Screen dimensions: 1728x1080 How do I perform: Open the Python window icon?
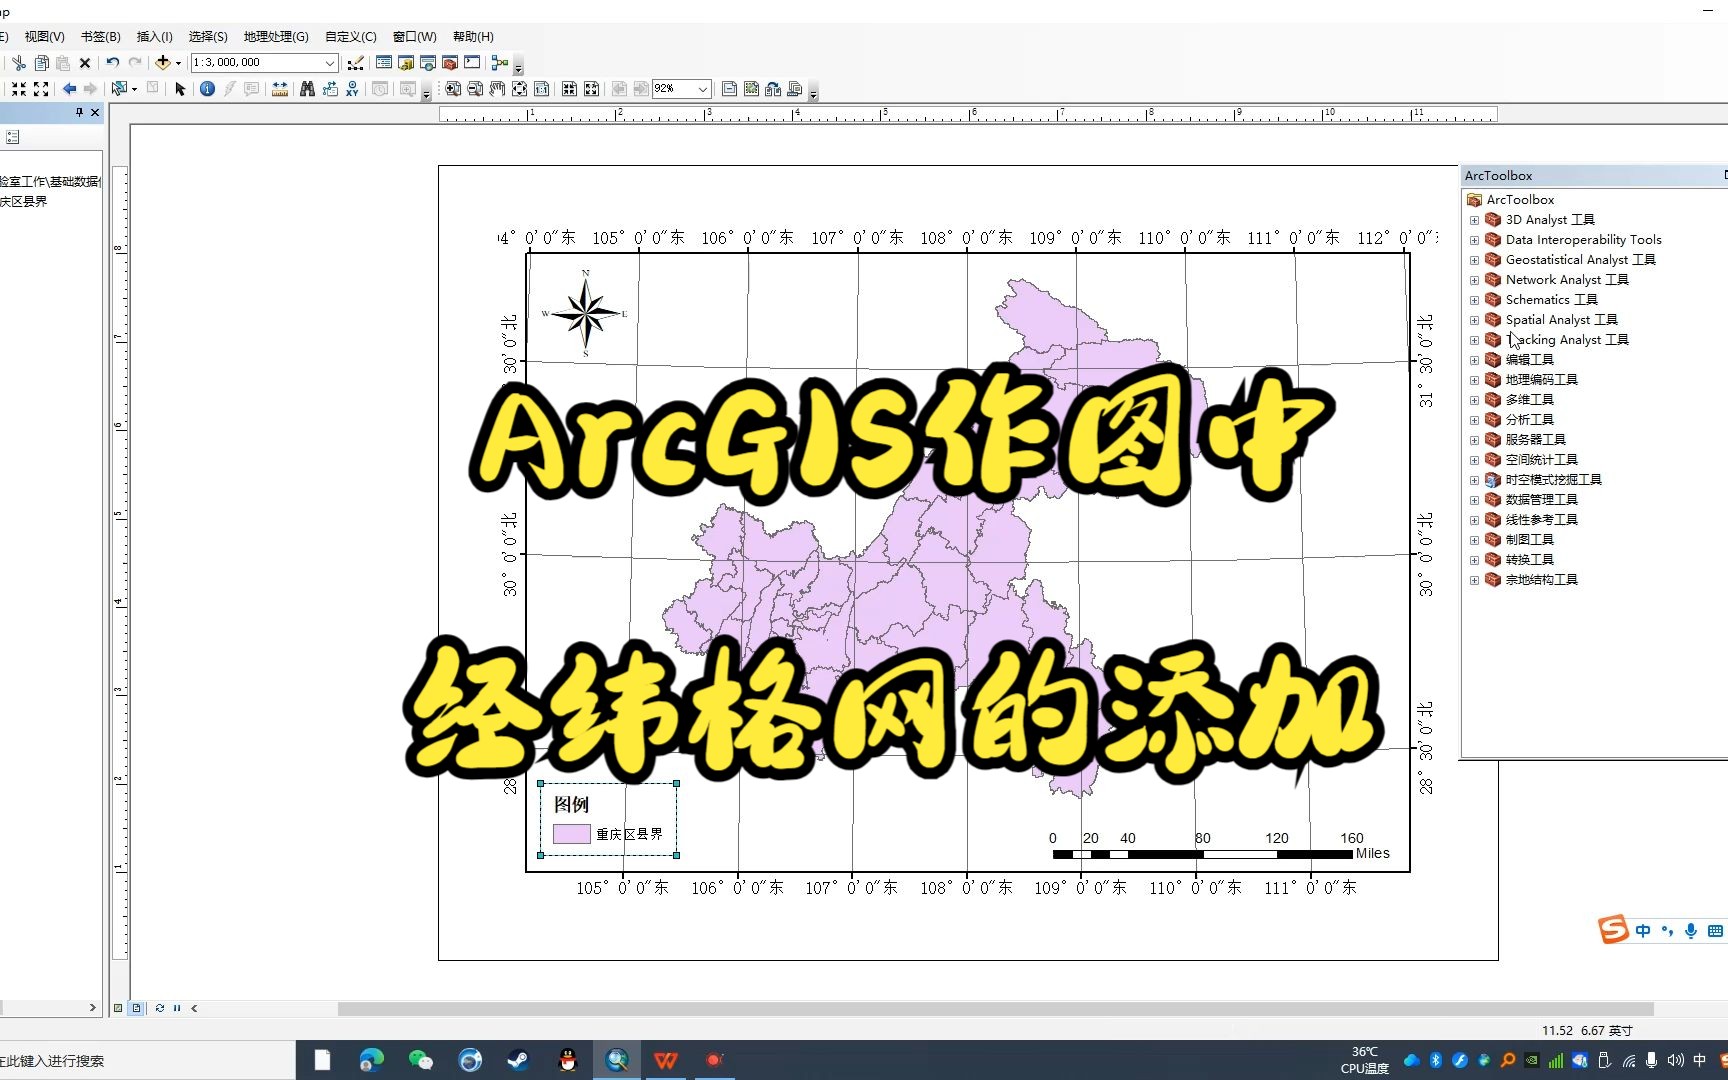pos(472,62)
